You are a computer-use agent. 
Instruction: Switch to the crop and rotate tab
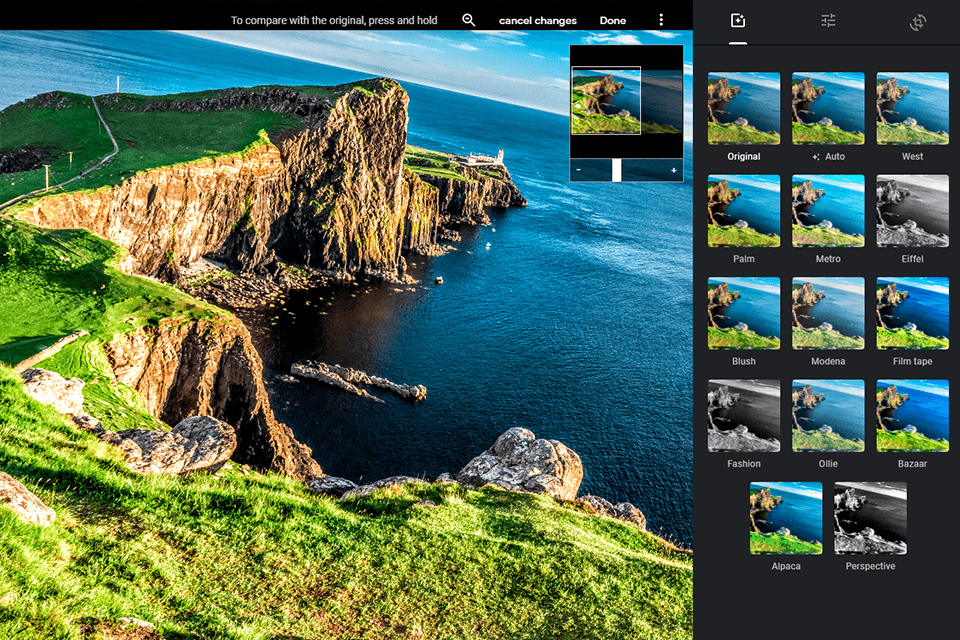919,19
